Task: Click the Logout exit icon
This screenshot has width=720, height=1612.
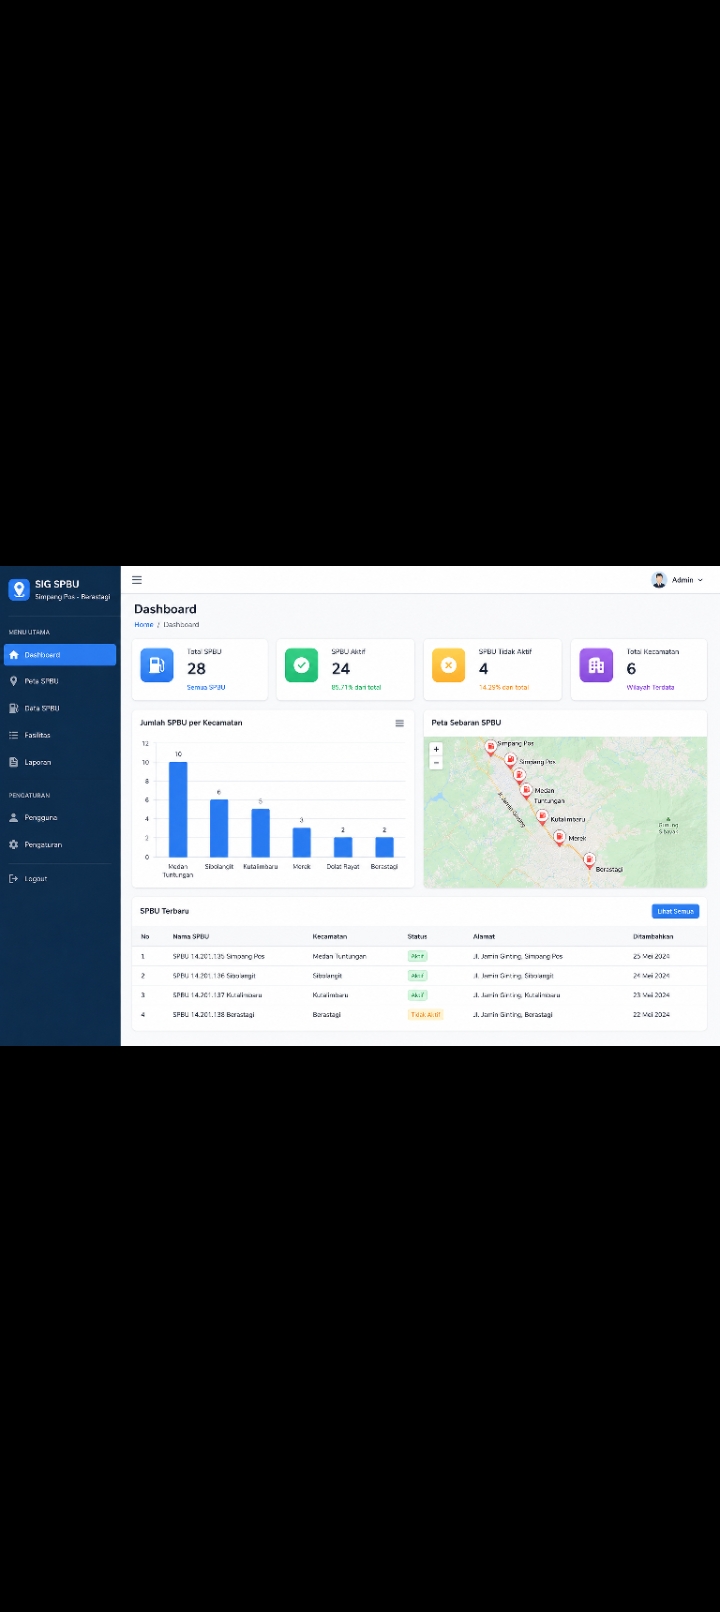Action: 14,879
